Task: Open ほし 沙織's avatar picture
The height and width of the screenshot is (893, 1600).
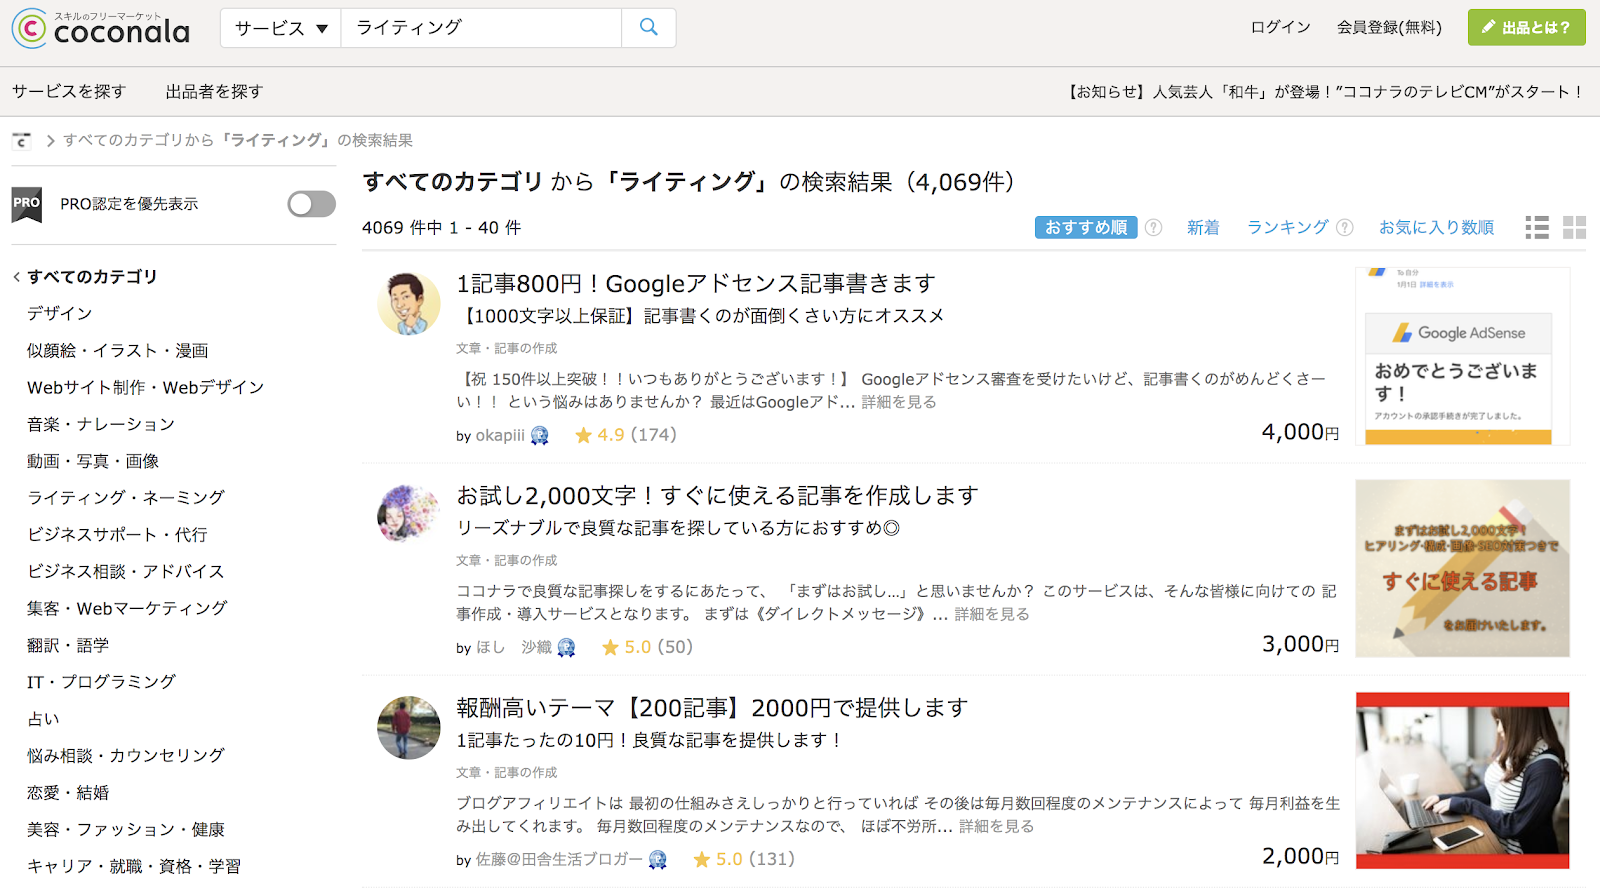Action: click(409, 516)
